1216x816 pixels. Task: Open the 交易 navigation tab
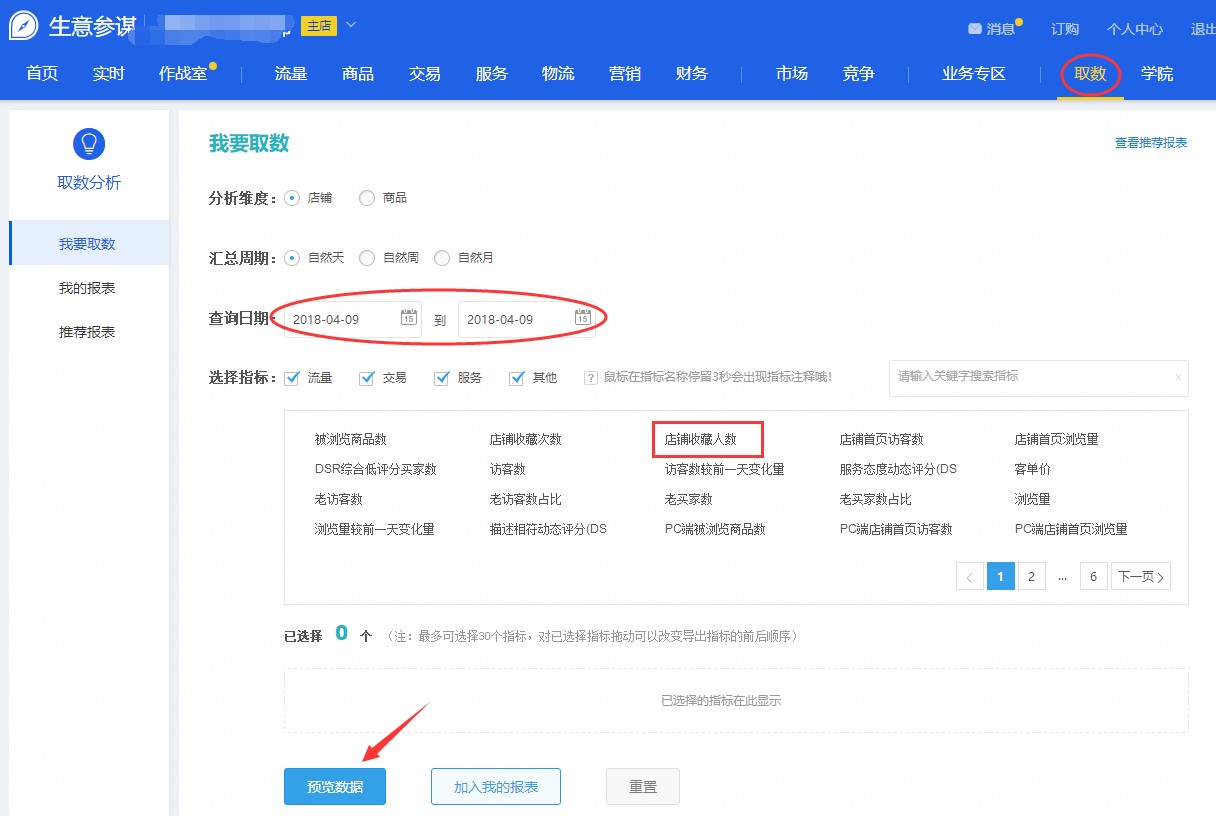pyautogui.click(x=425, y=74)
